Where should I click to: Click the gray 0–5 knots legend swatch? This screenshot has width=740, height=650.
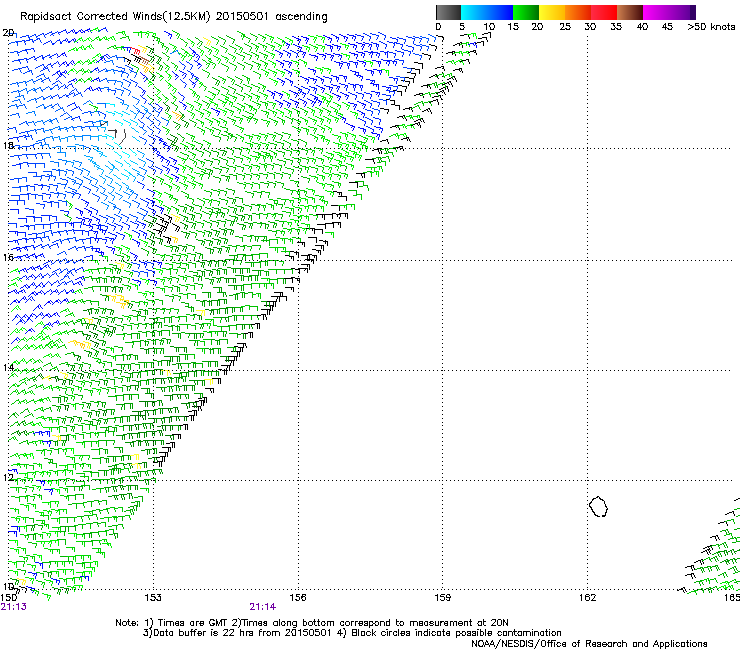coord(448,12)
